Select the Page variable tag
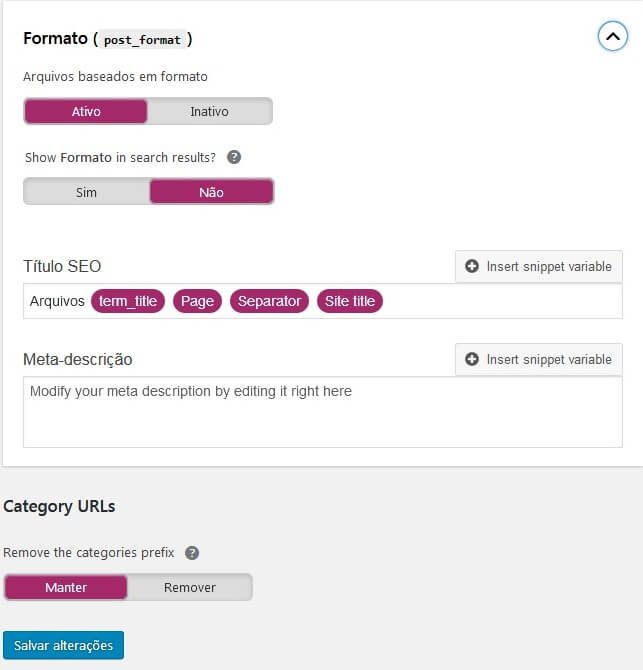 (x=197, y=301)
